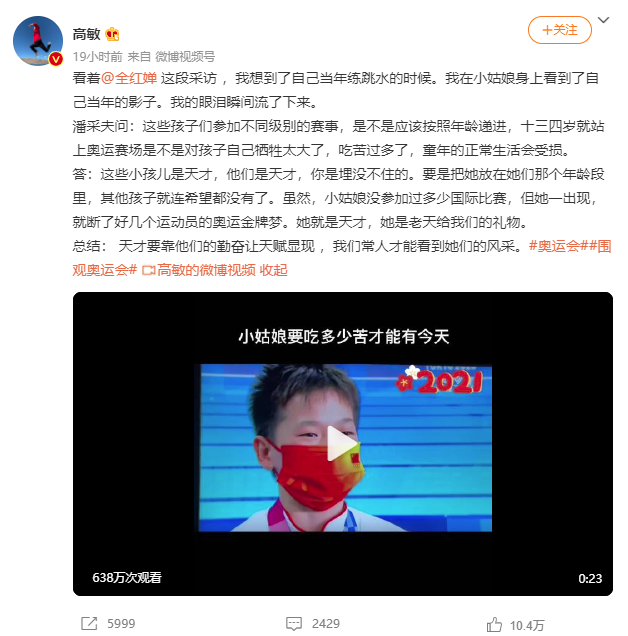Screen dimensions: 628x636
Task: Open the 高敏的微博视频 link
Action: tap(206, 270)
